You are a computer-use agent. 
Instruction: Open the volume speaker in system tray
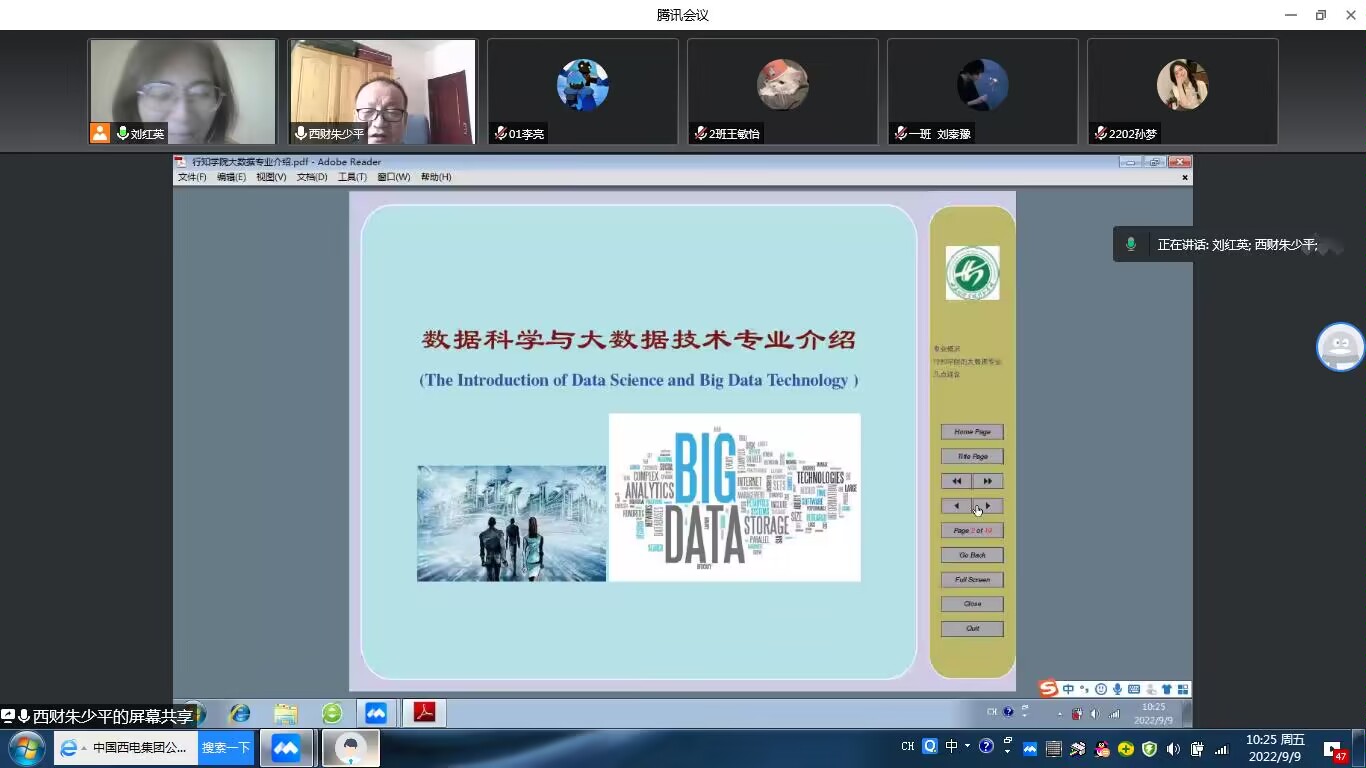(x=1173, y=749)
